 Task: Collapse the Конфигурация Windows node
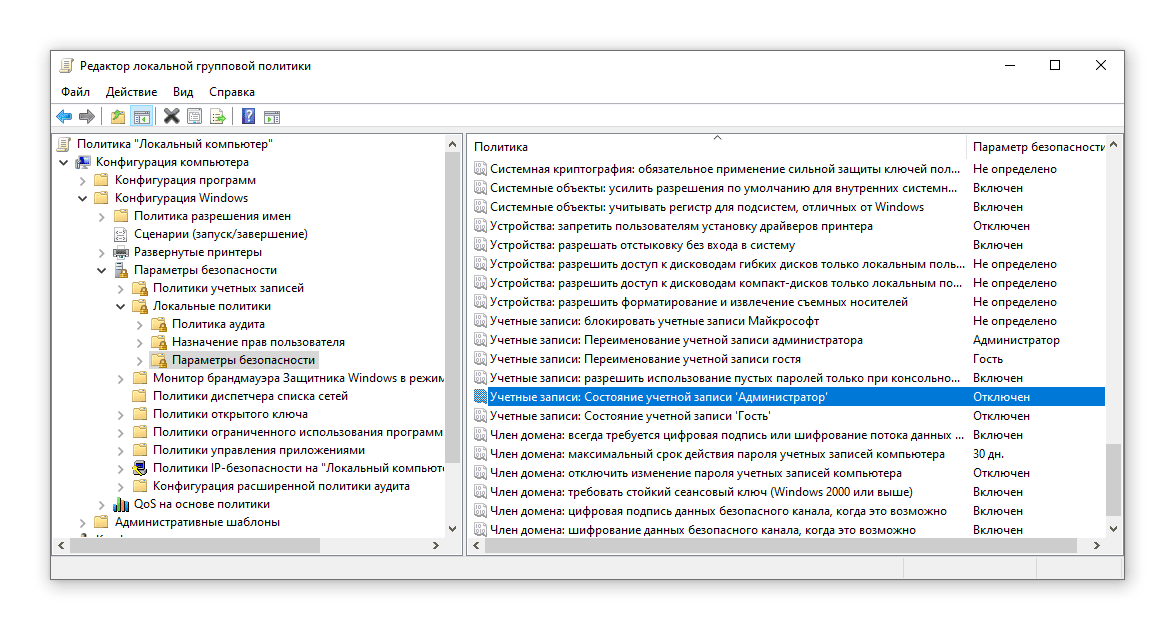(x=82, y=198)
